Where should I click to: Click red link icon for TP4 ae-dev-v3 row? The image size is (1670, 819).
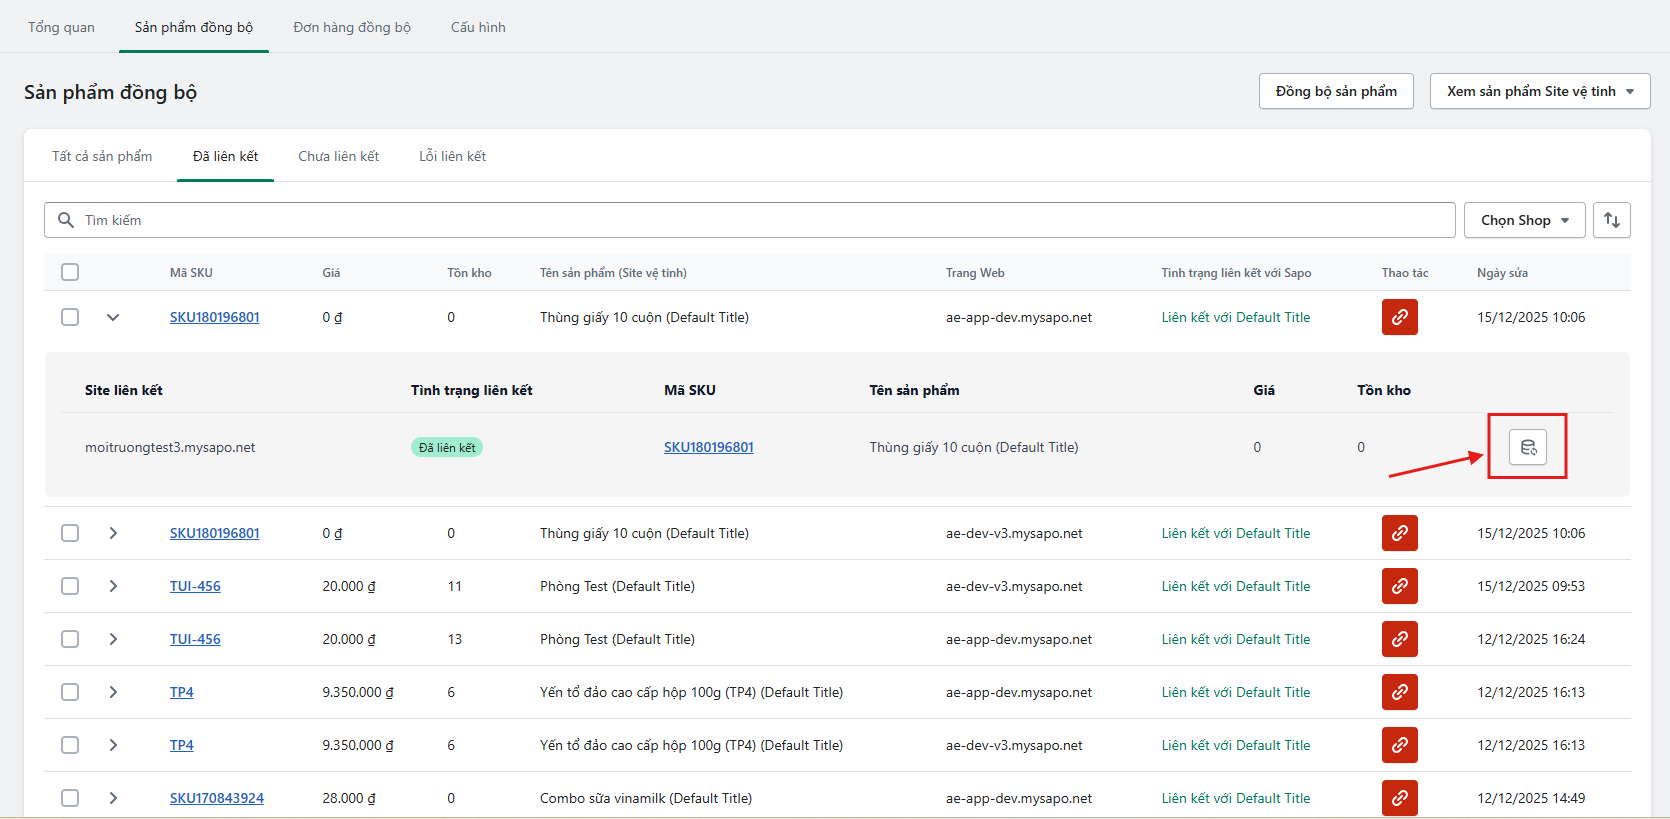[1399, 745]
